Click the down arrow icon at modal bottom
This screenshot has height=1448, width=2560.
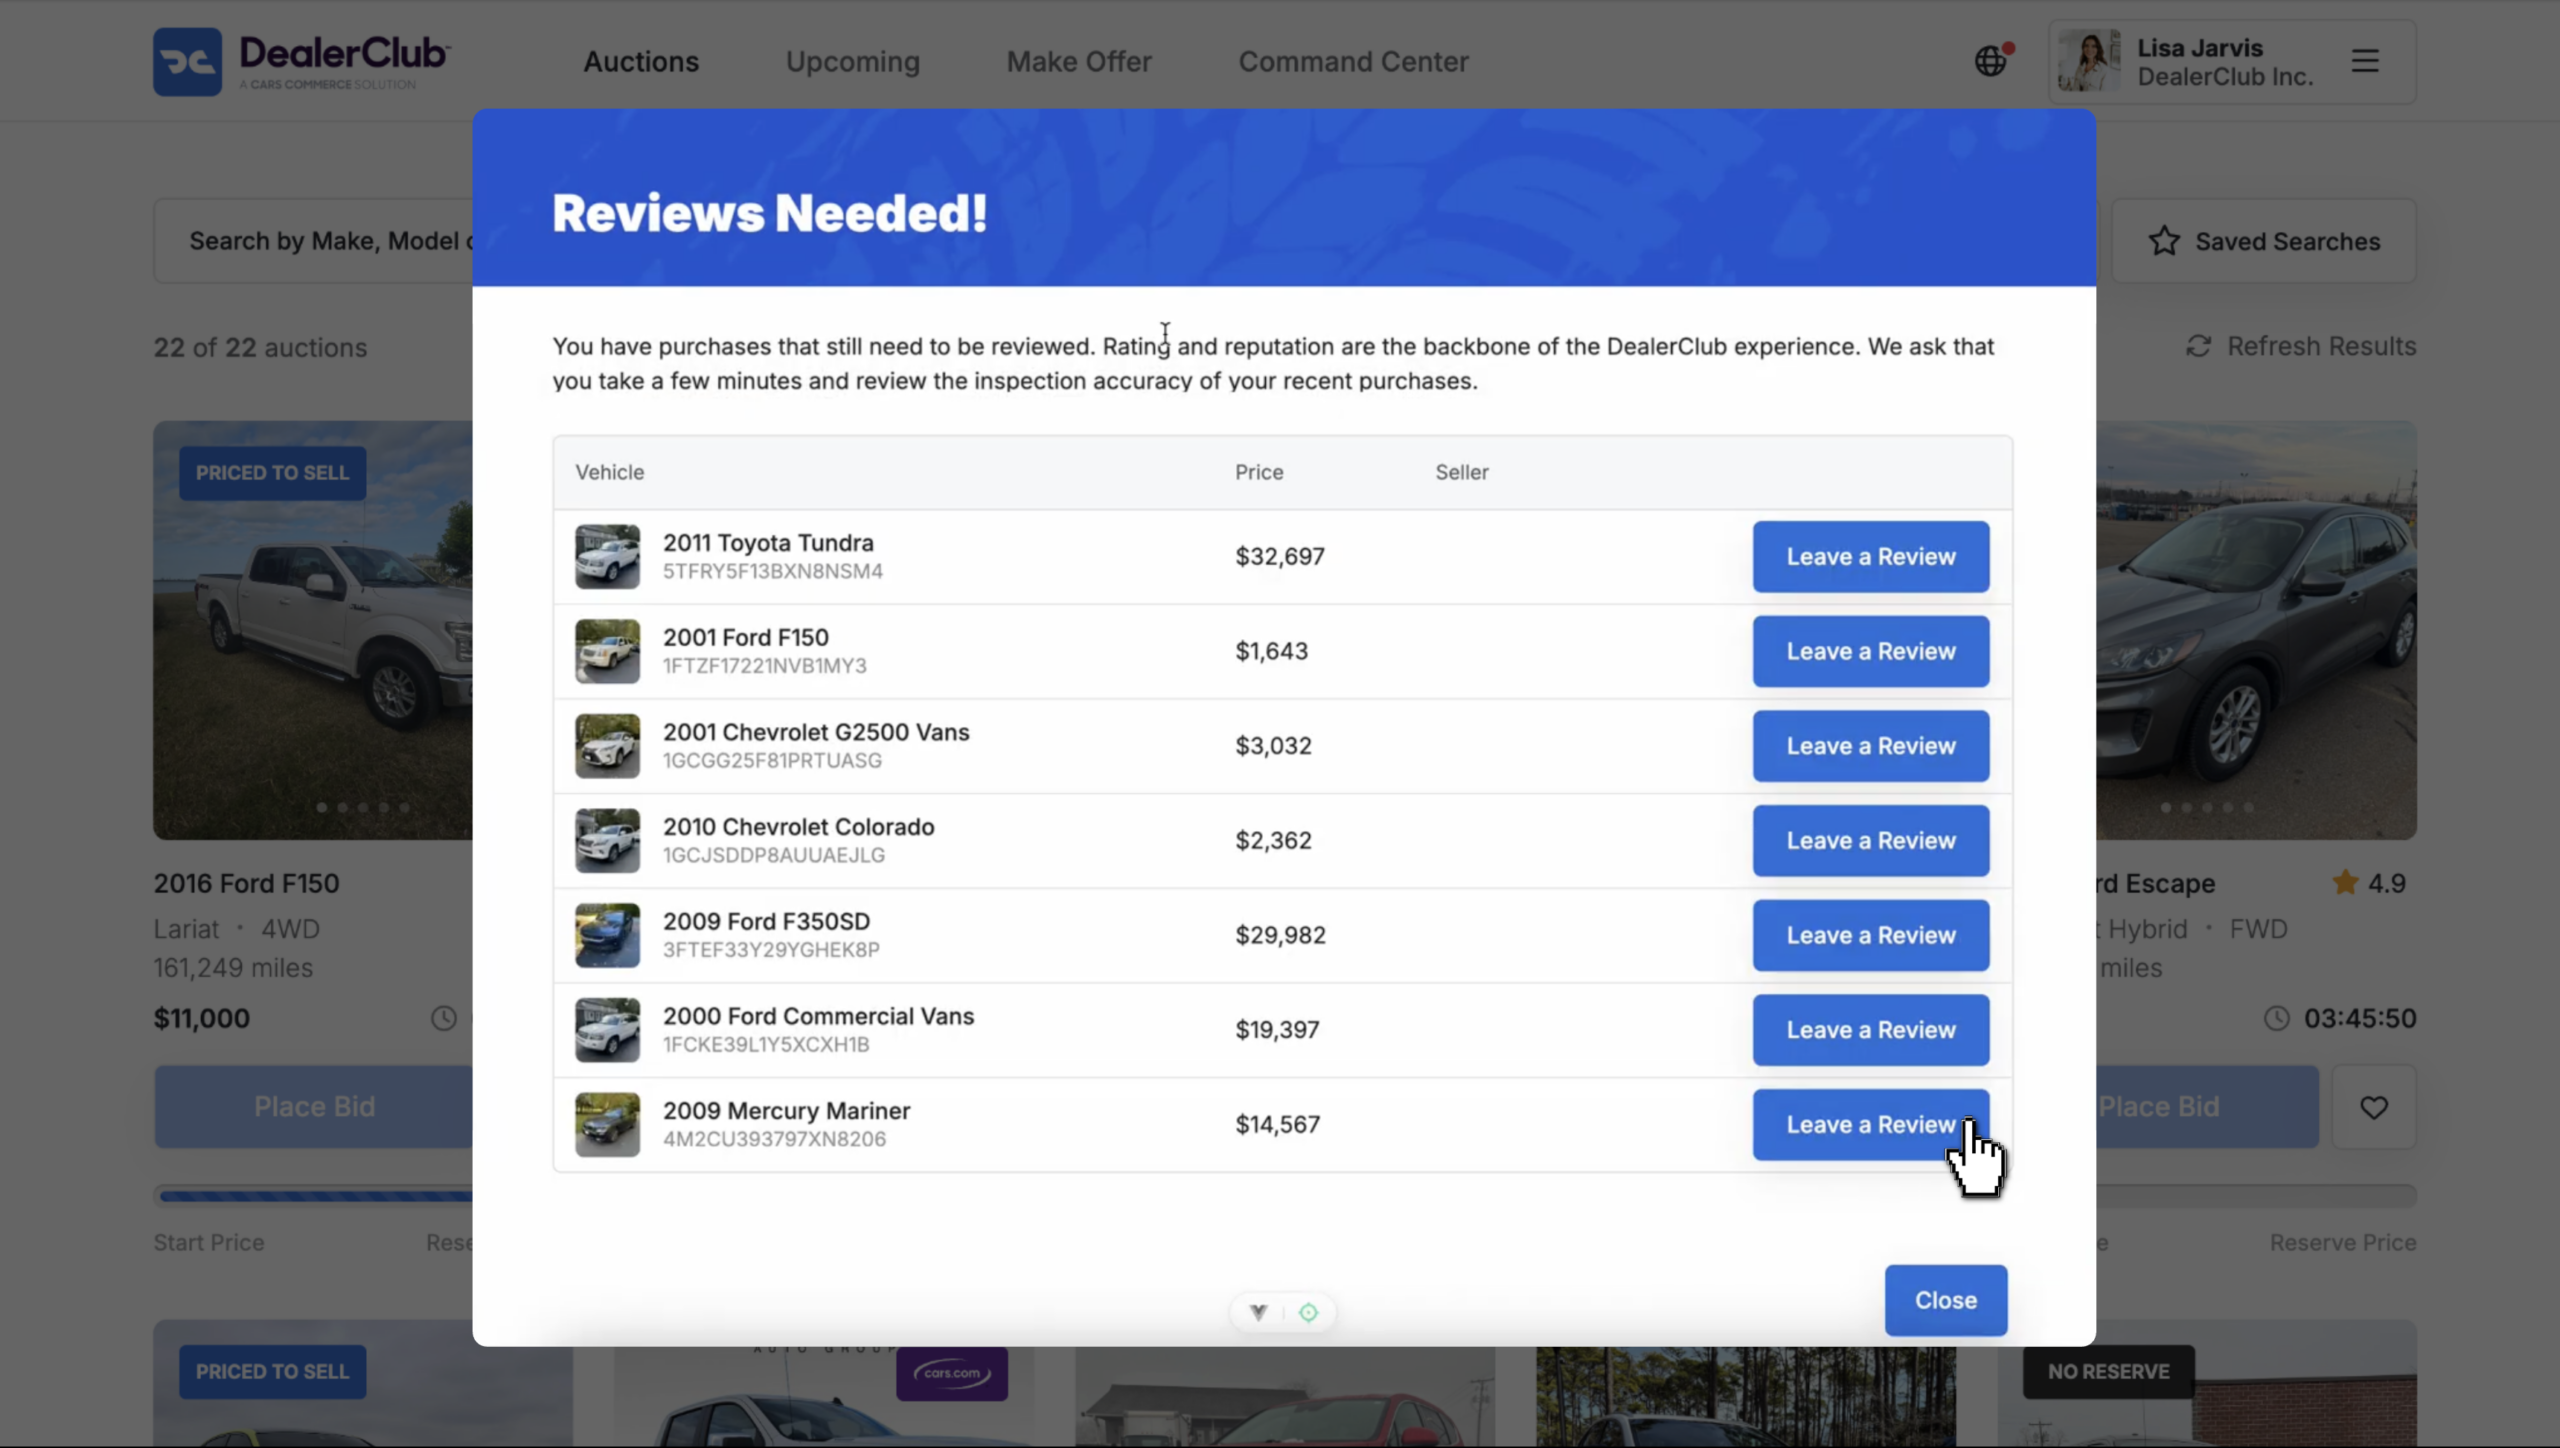(1258, 1312)
